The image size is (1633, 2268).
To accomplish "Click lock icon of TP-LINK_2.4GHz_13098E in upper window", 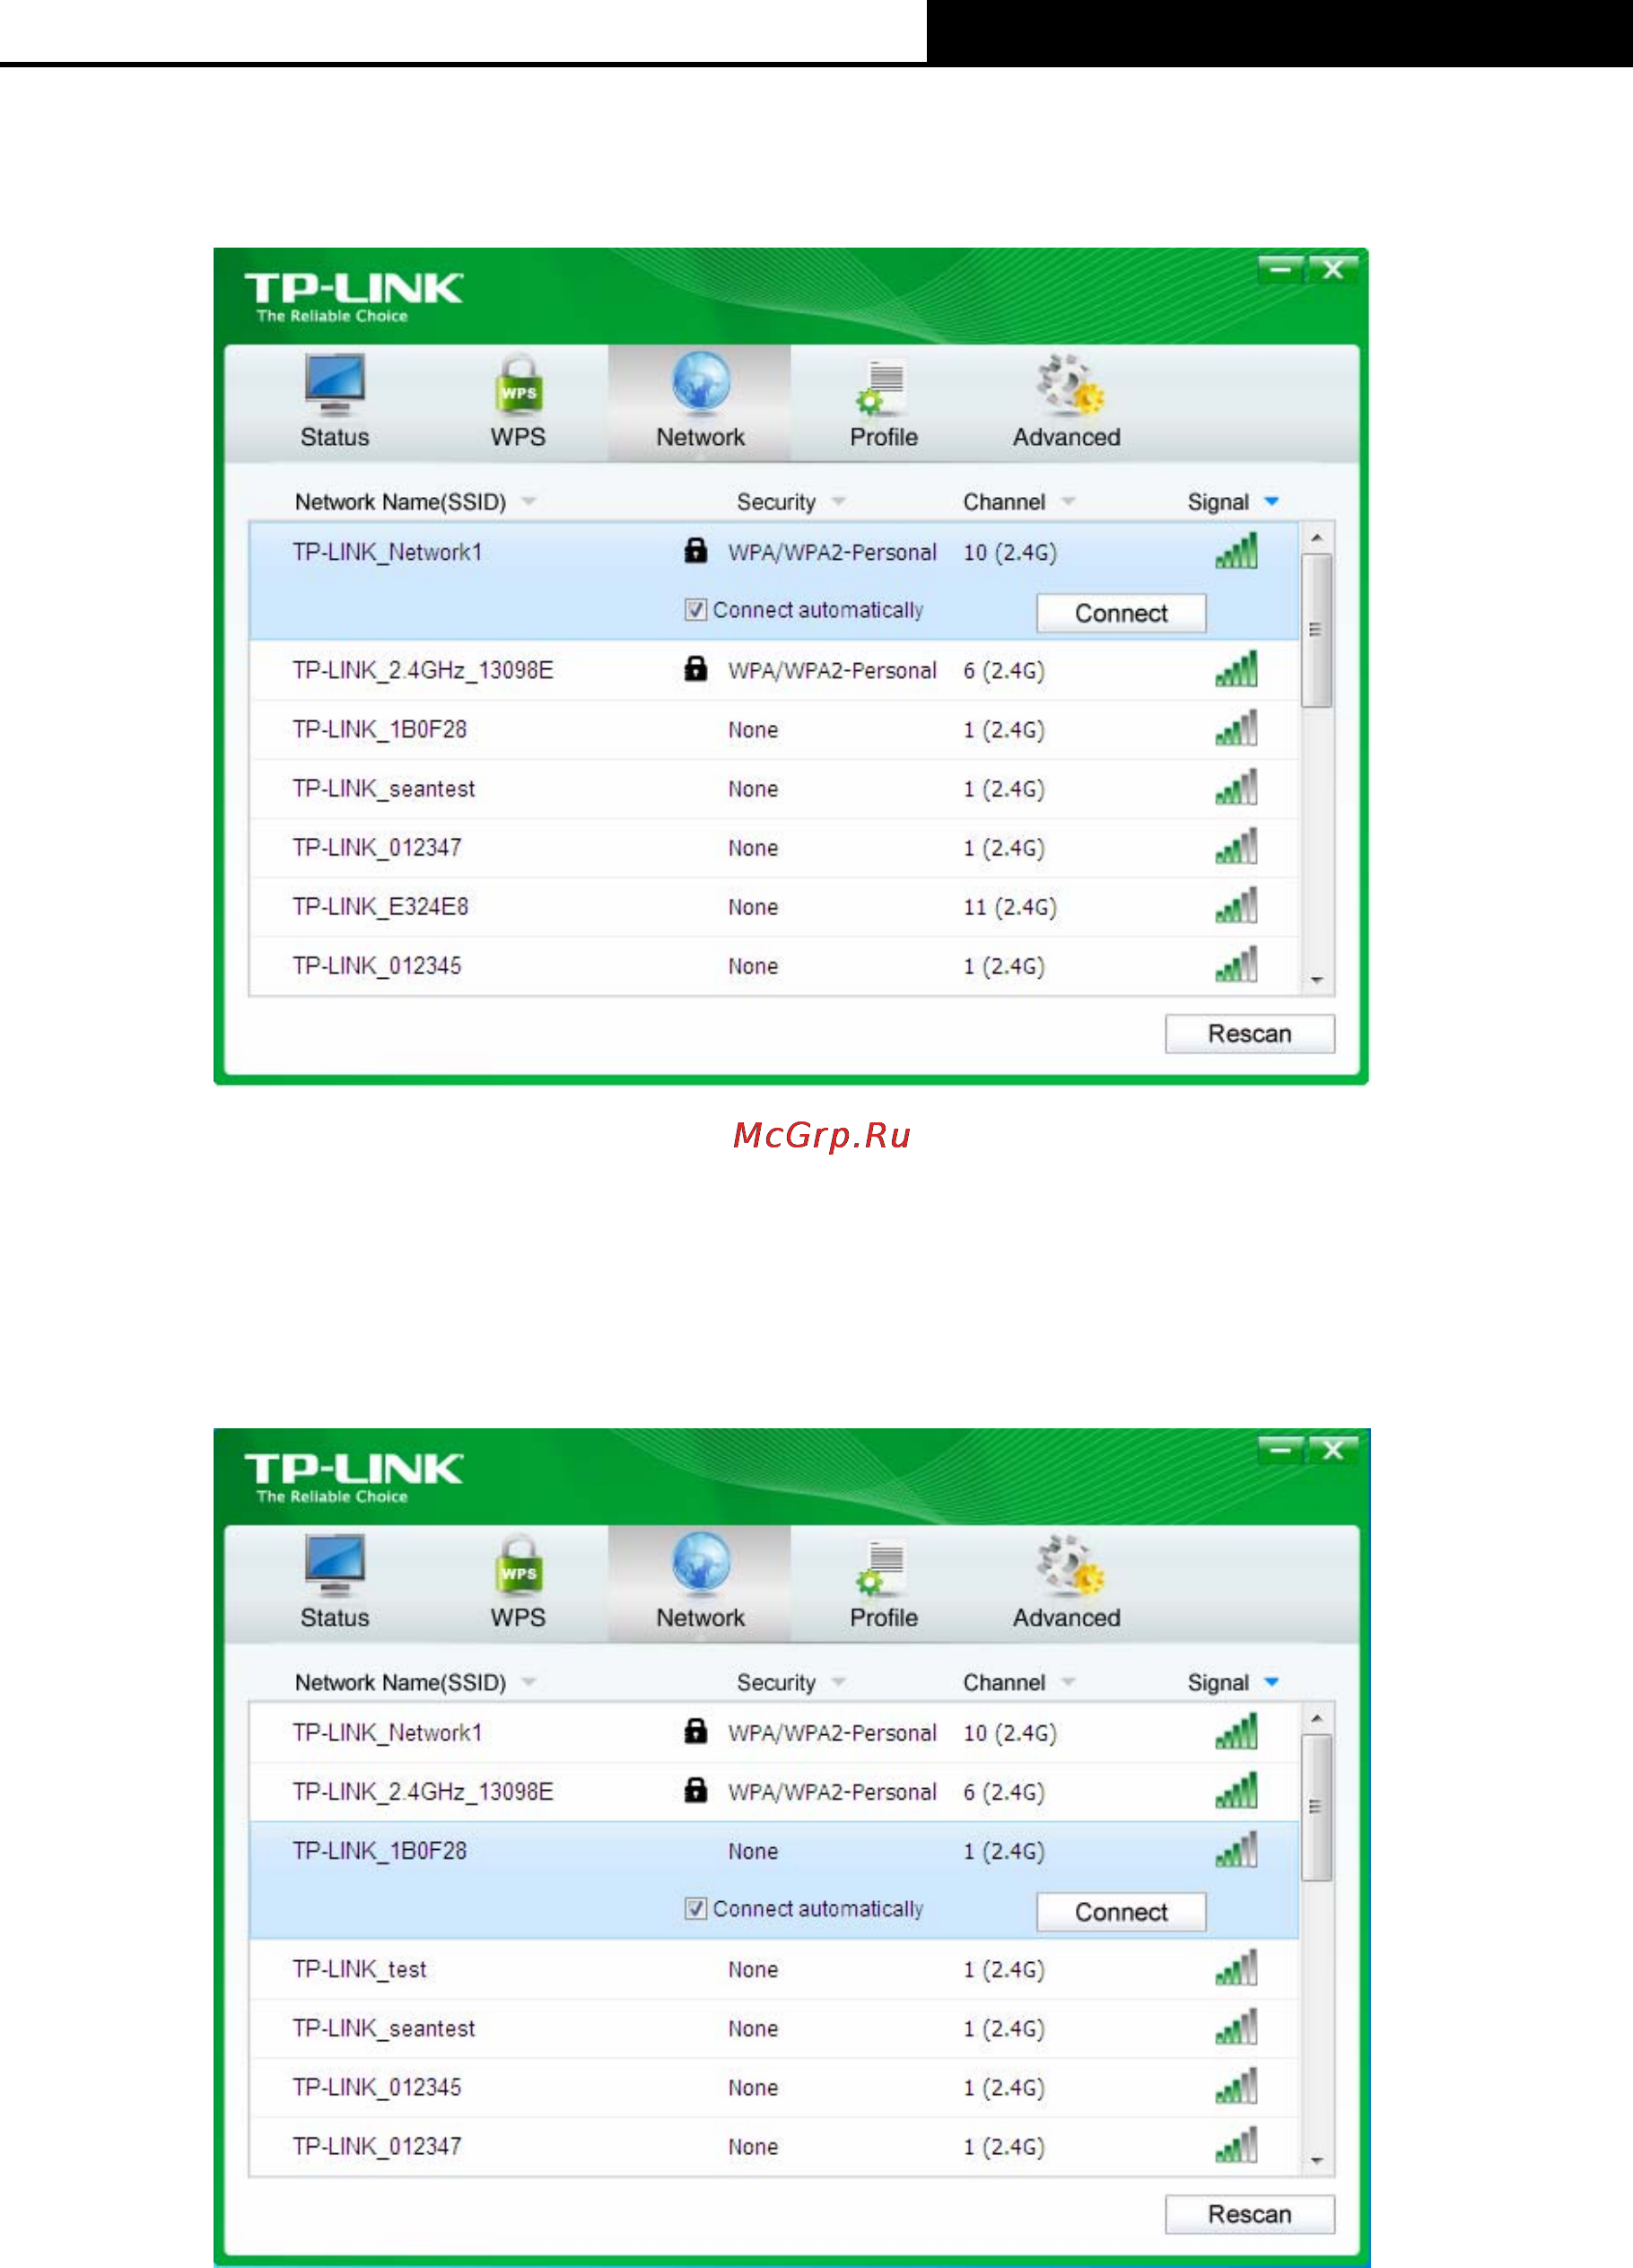I will pos(696,668).
